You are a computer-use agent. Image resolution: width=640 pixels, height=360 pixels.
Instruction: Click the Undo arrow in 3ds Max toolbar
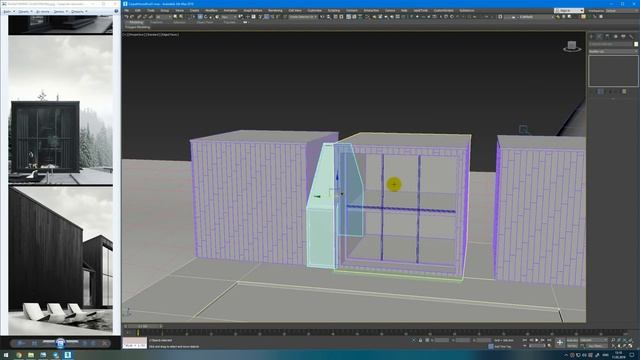pos(127,17)
